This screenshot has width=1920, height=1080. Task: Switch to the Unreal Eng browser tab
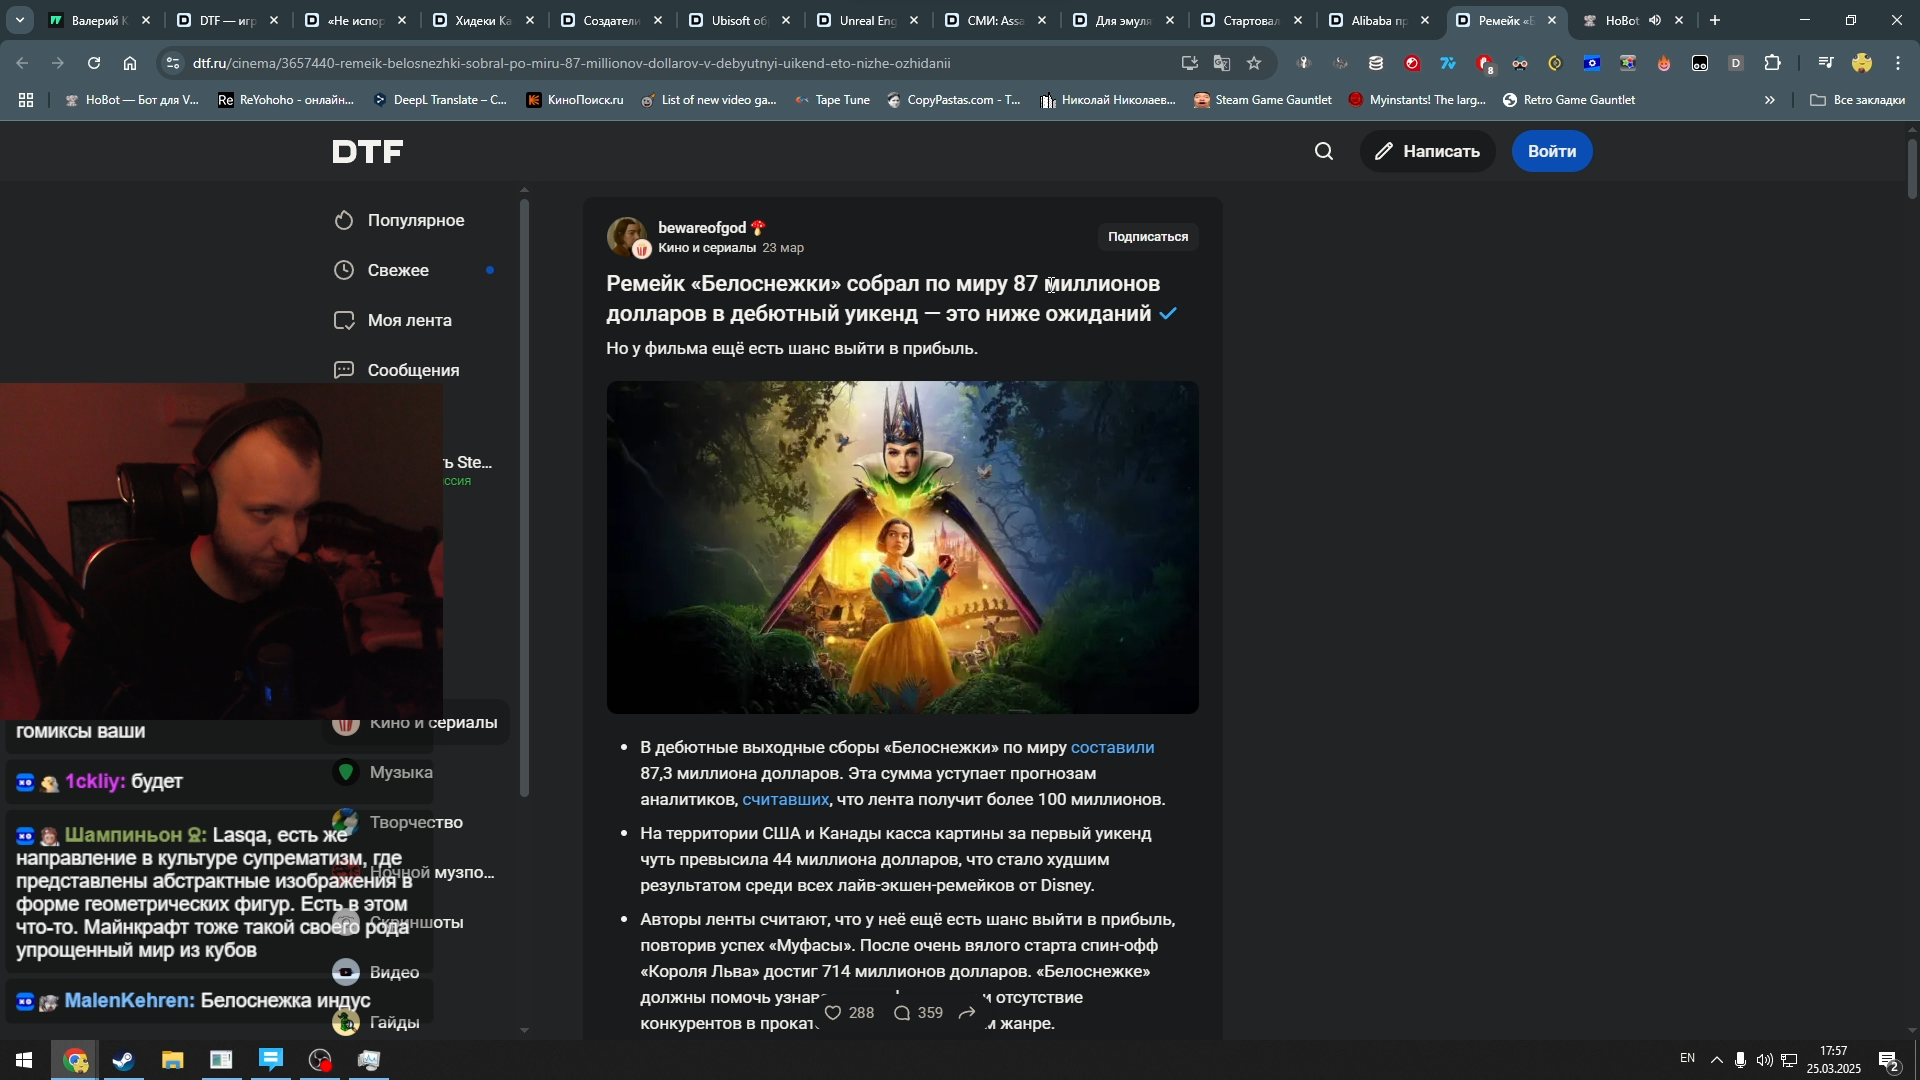[865, 20]
